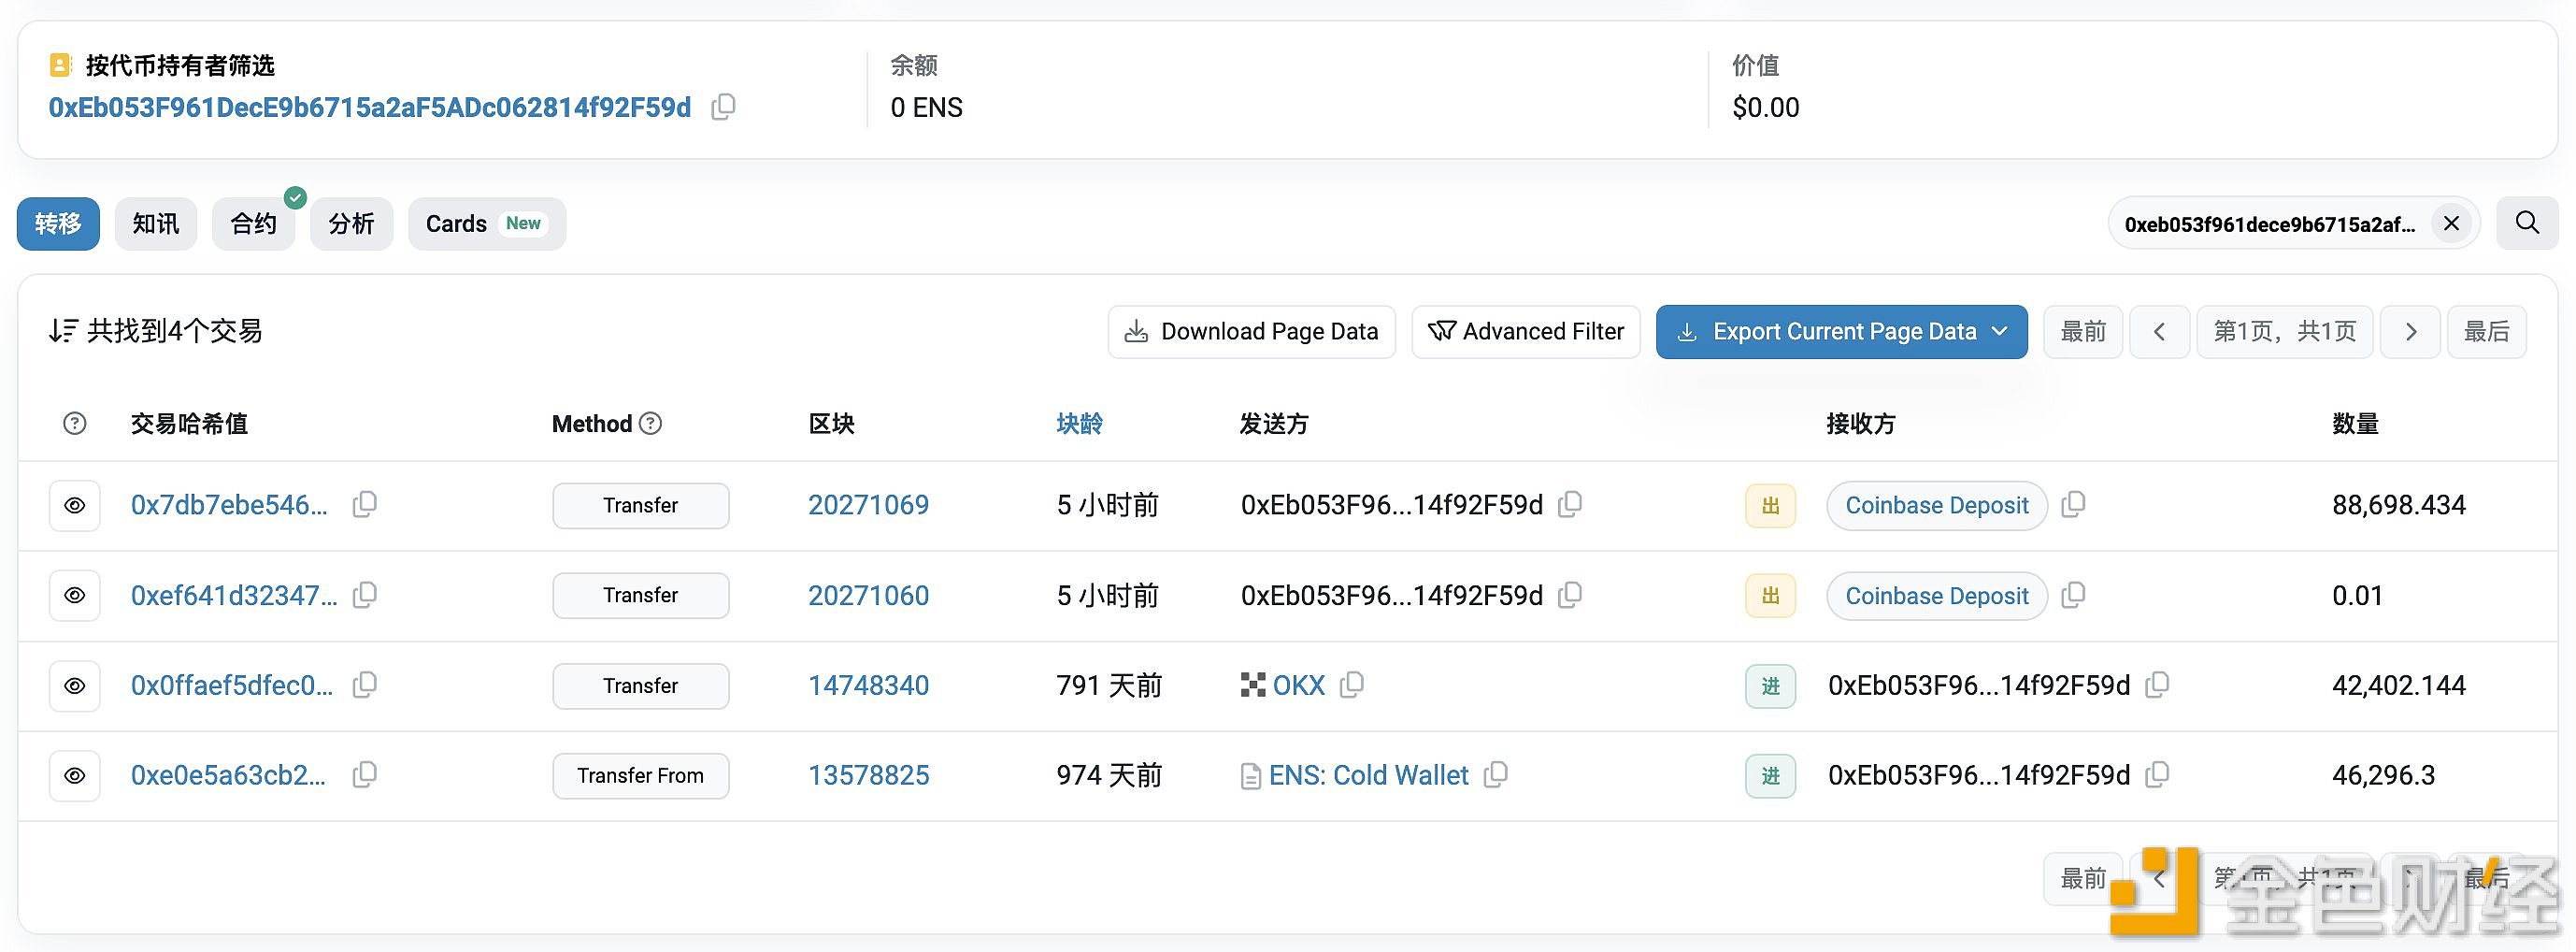The image size is (2576, 952).
Task: Click the 974 天前 age cell
Action: [x=1109, y=775]
